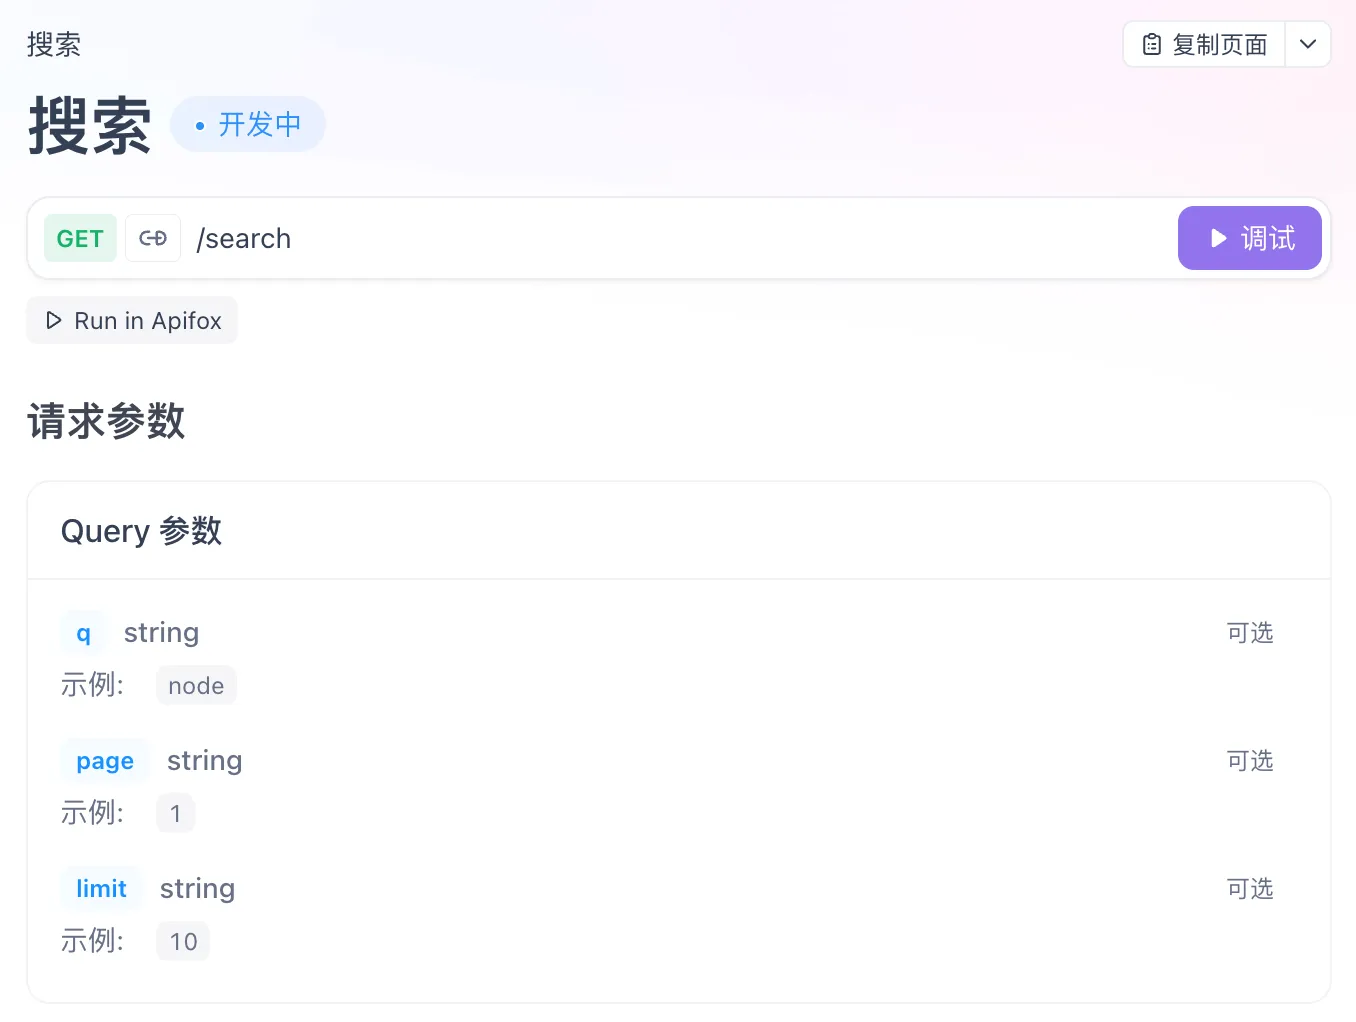The image size is (1356, 1022).
Task: Click the clipboard icon in 复制页面
Action: click(1152, 45)
